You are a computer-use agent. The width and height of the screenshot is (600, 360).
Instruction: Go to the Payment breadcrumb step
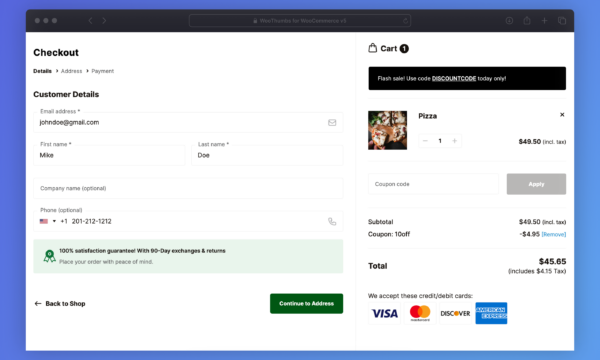point(103,71)
